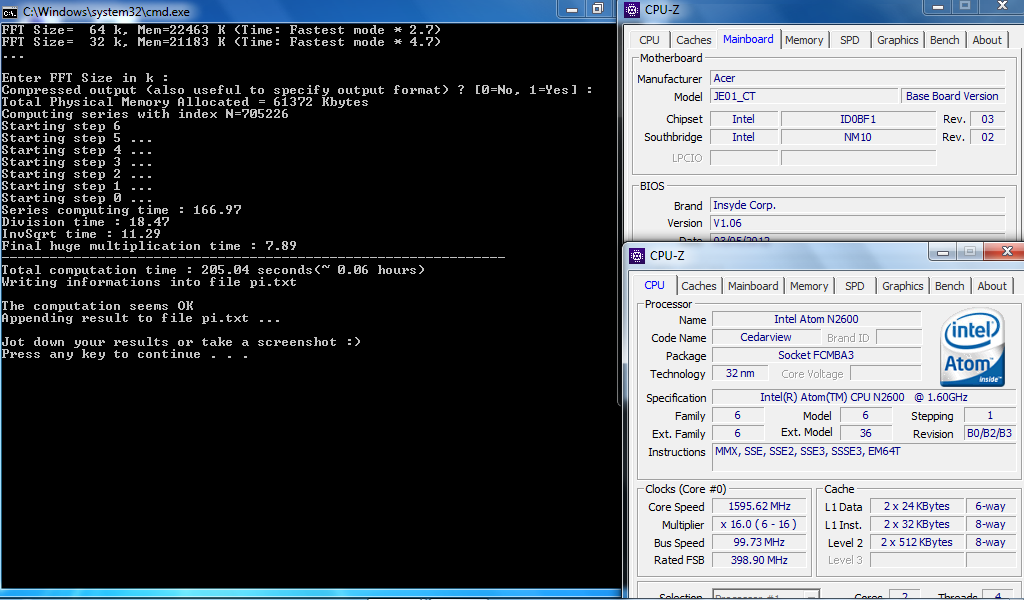The height and width of the screenshot is (600, 1024).
Task: Open Bench tab in upper CPU-Z window
Action: point(944,40)
